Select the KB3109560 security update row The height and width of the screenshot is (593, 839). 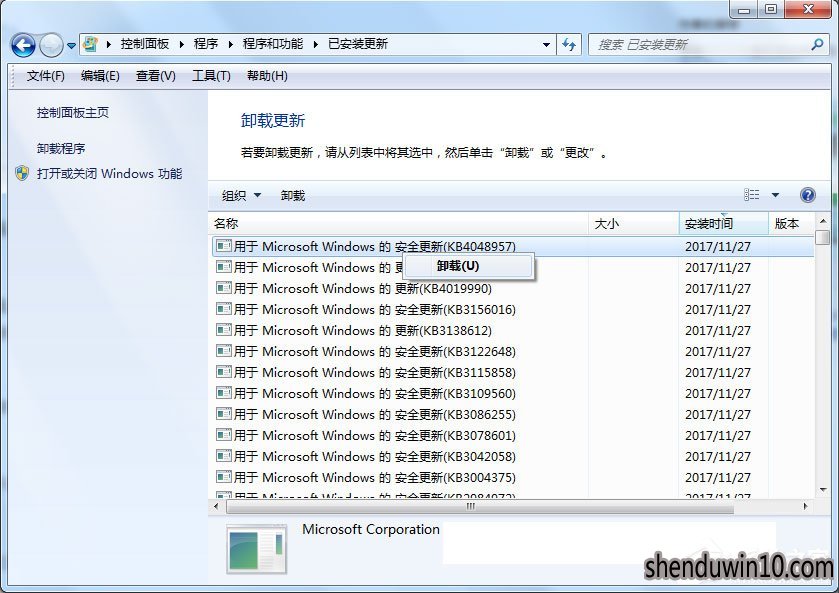coord(513,393)
